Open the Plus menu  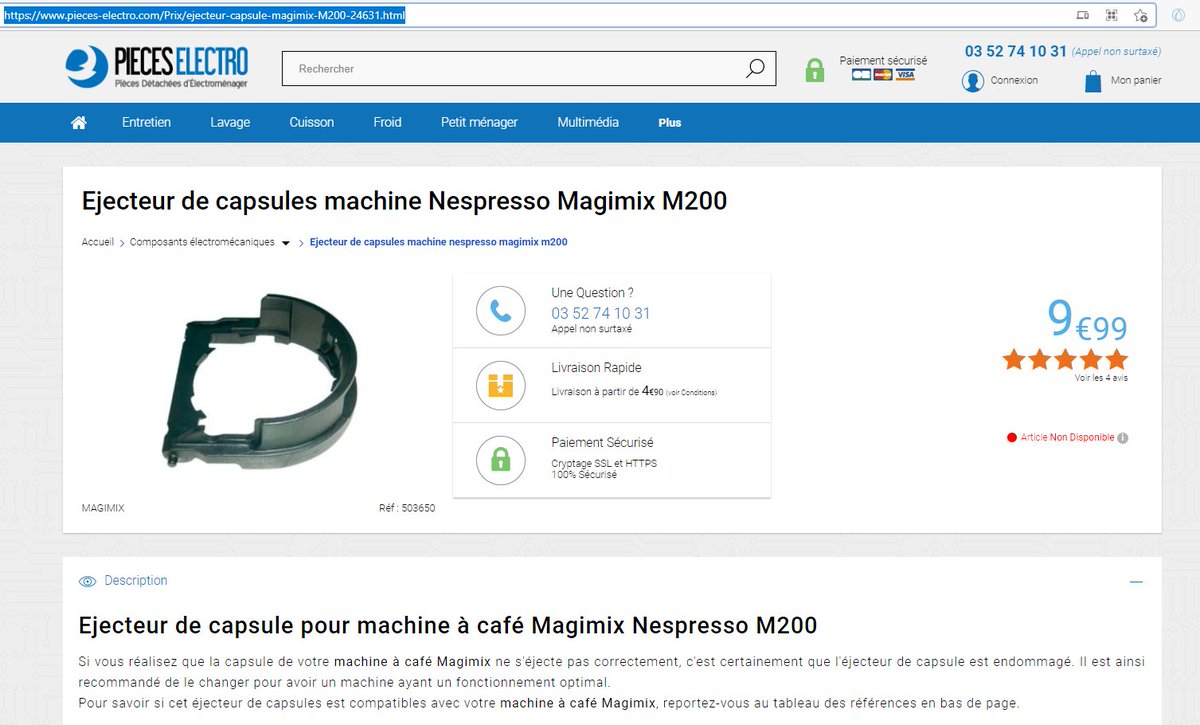coord(670,123)
